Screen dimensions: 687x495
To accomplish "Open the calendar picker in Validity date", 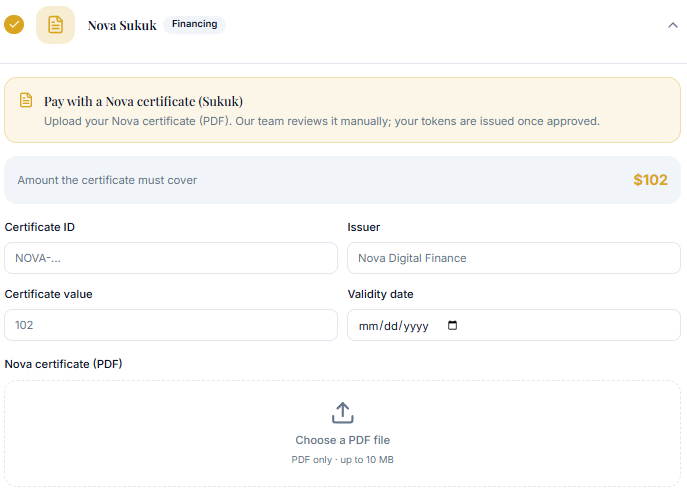I will click(452, 325).
